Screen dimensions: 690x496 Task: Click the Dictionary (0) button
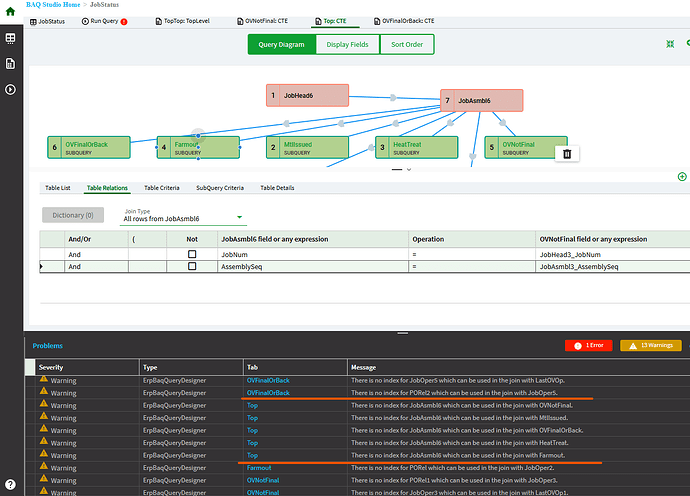[x=73, y=214]
